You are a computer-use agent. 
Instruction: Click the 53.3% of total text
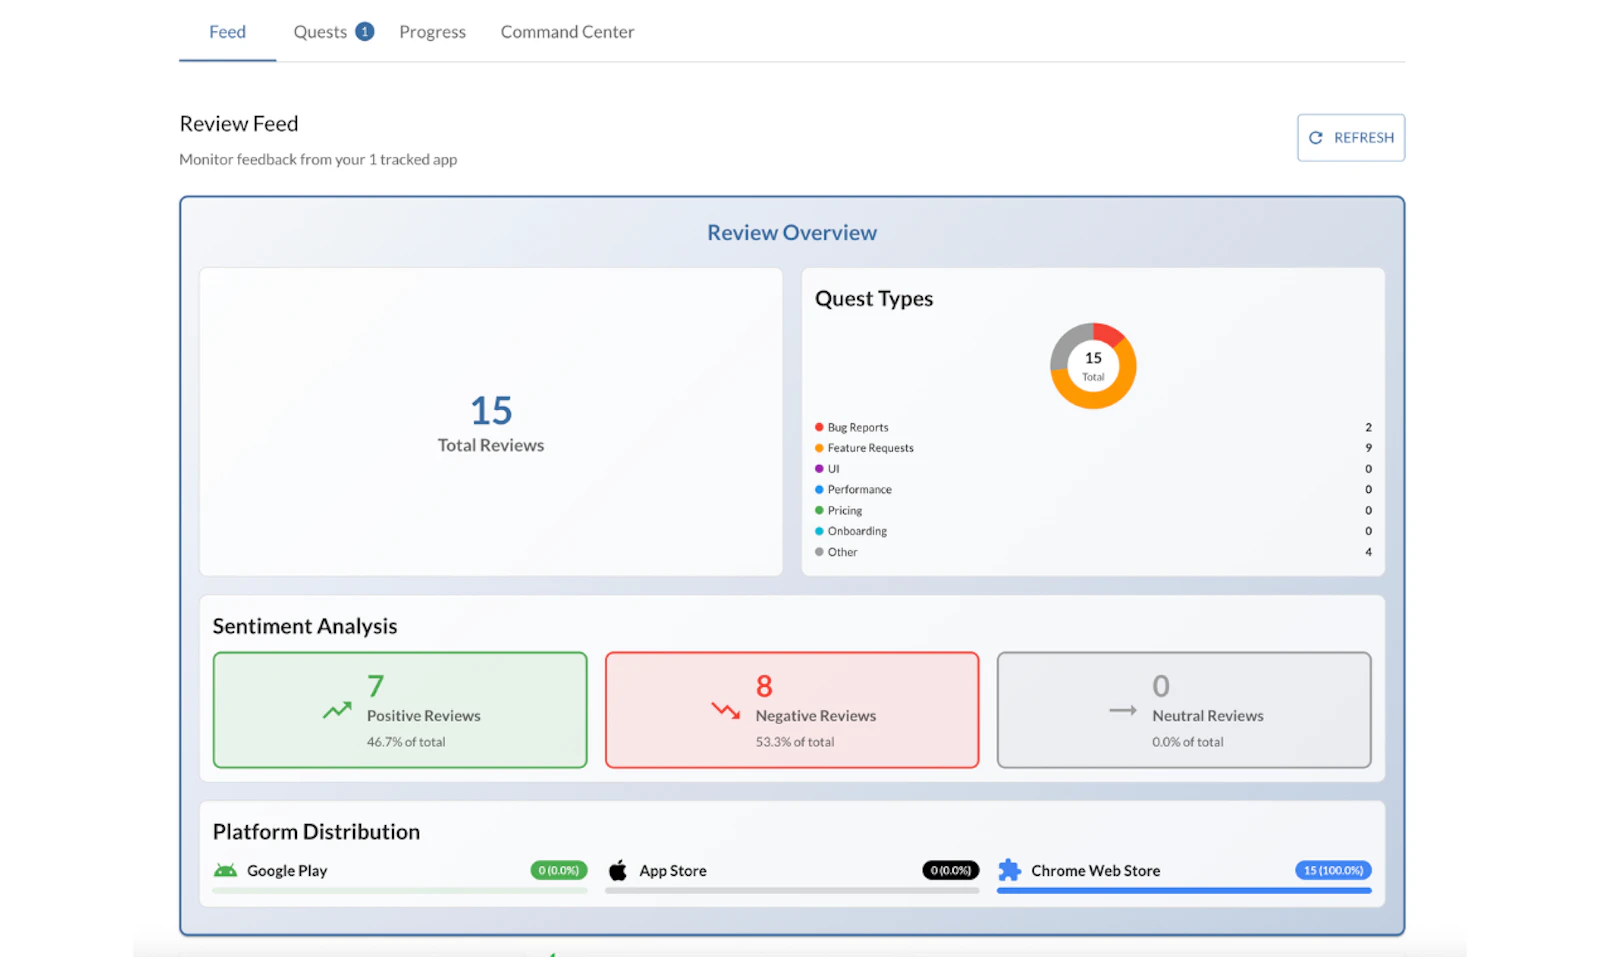795,742
